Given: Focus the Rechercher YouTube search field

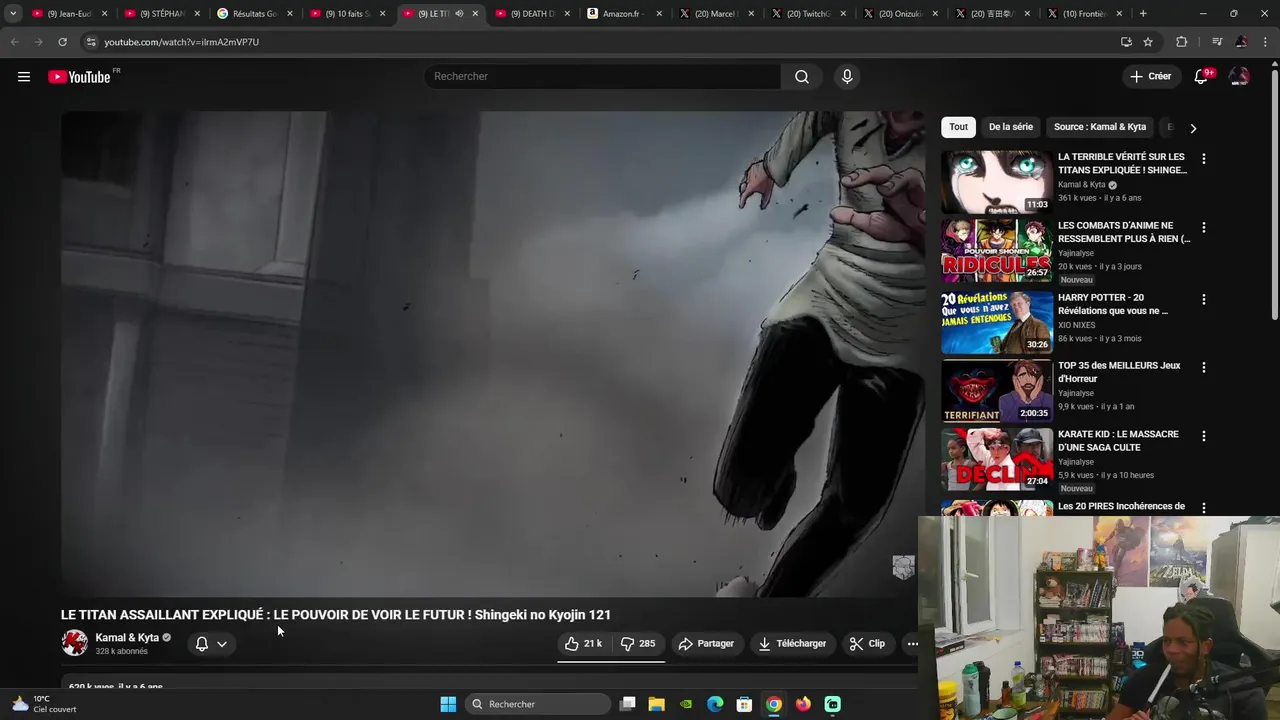Looking at the screenshot, I should pyautogui.click(x=603, y=77).
